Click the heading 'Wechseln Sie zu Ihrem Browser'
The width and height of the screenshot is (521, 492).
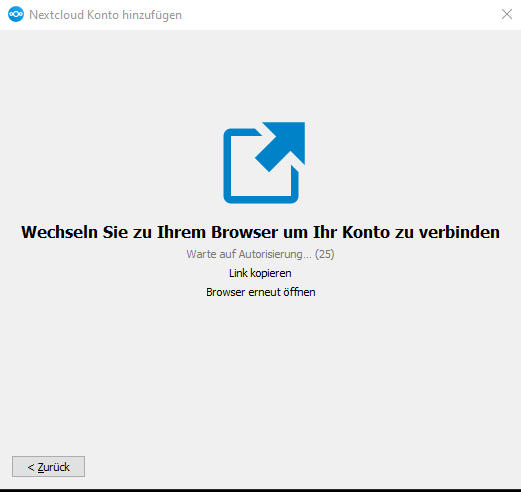coord(149,232)
